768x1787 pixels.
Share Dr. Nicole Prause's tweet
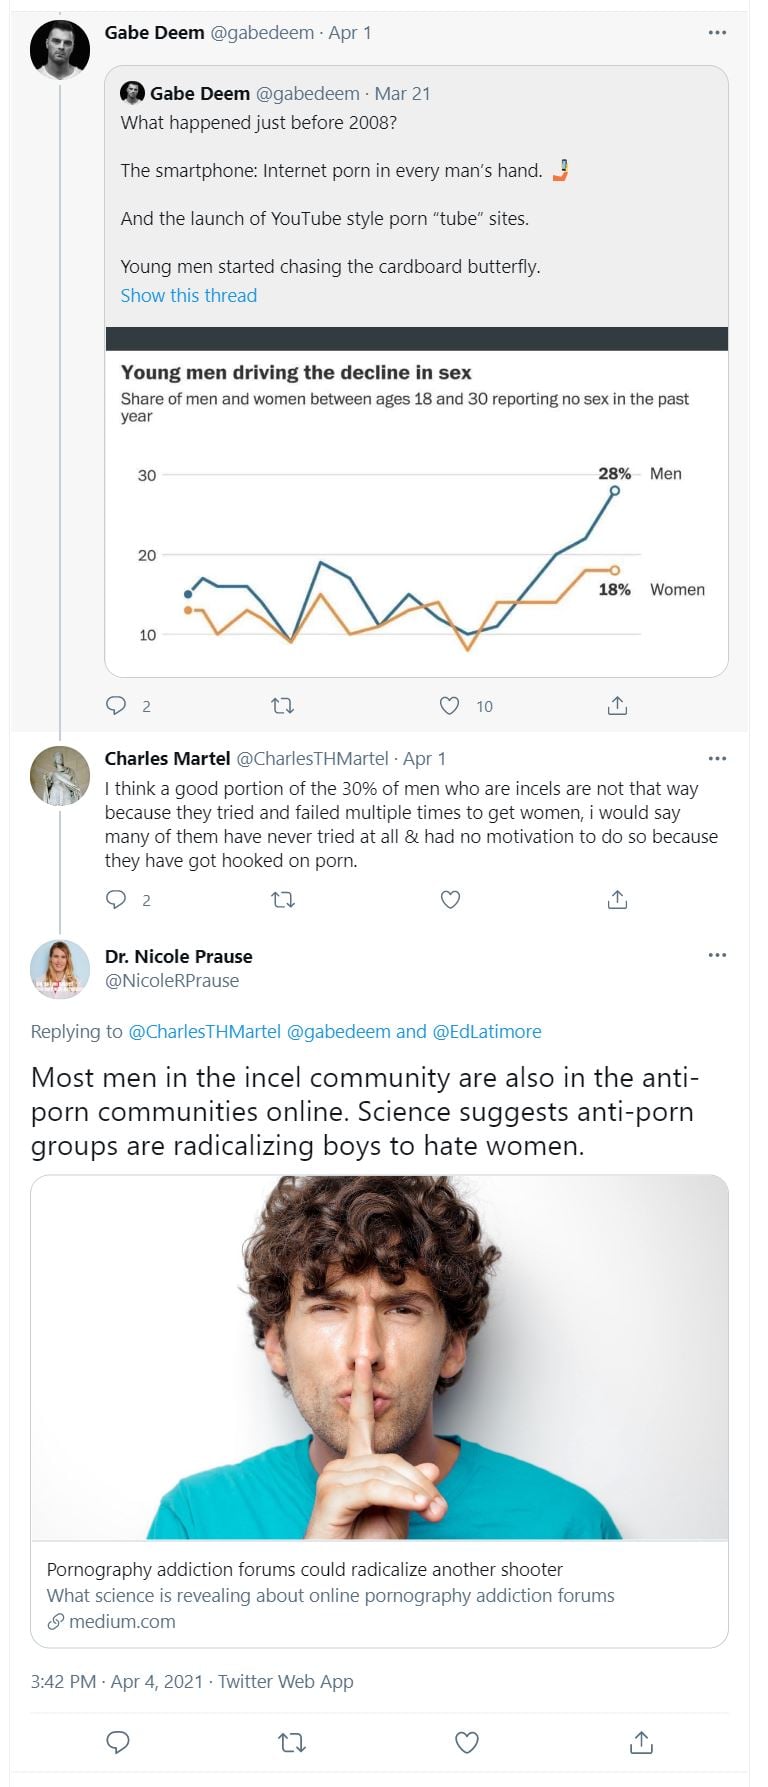pyautogui.click(x=641, y=1743)
